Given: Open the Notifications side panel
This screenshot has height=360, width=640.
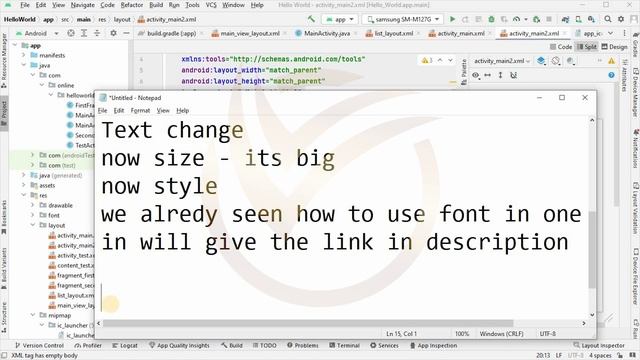Looking at the screenshot, I should pos(635,149).
